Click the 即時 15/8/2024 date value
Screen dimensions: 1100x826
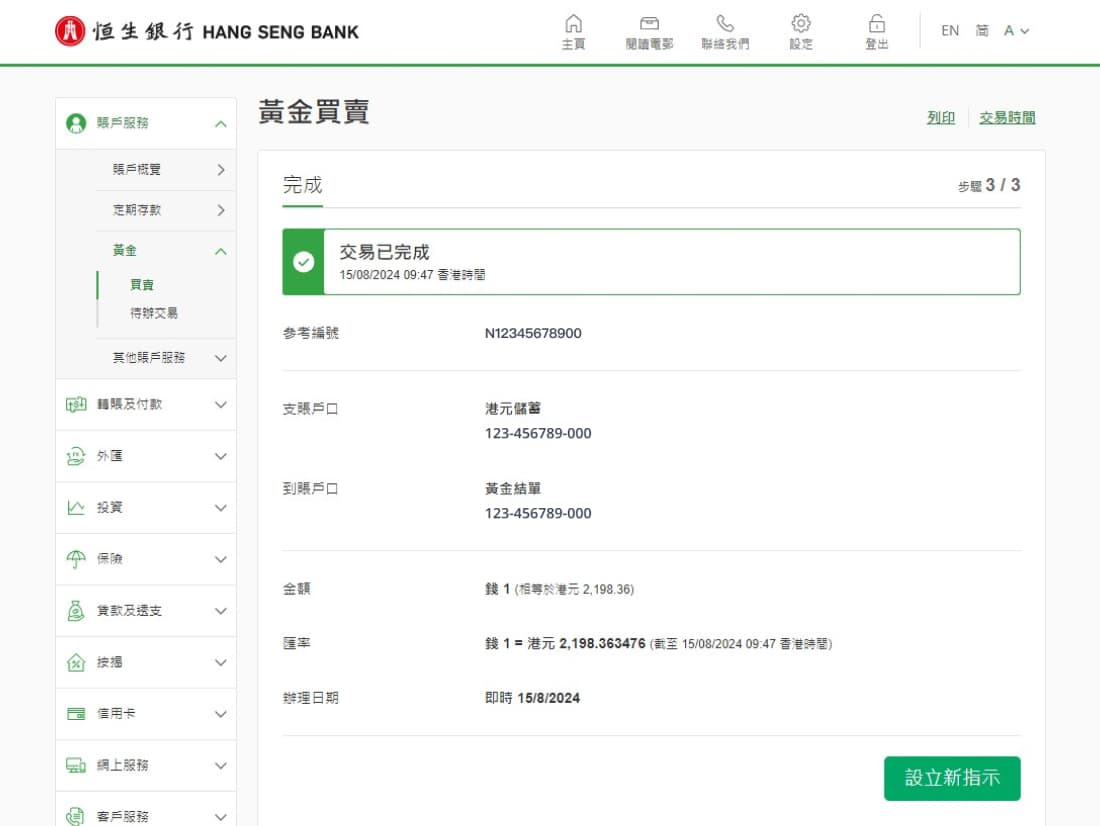point(532,698)
